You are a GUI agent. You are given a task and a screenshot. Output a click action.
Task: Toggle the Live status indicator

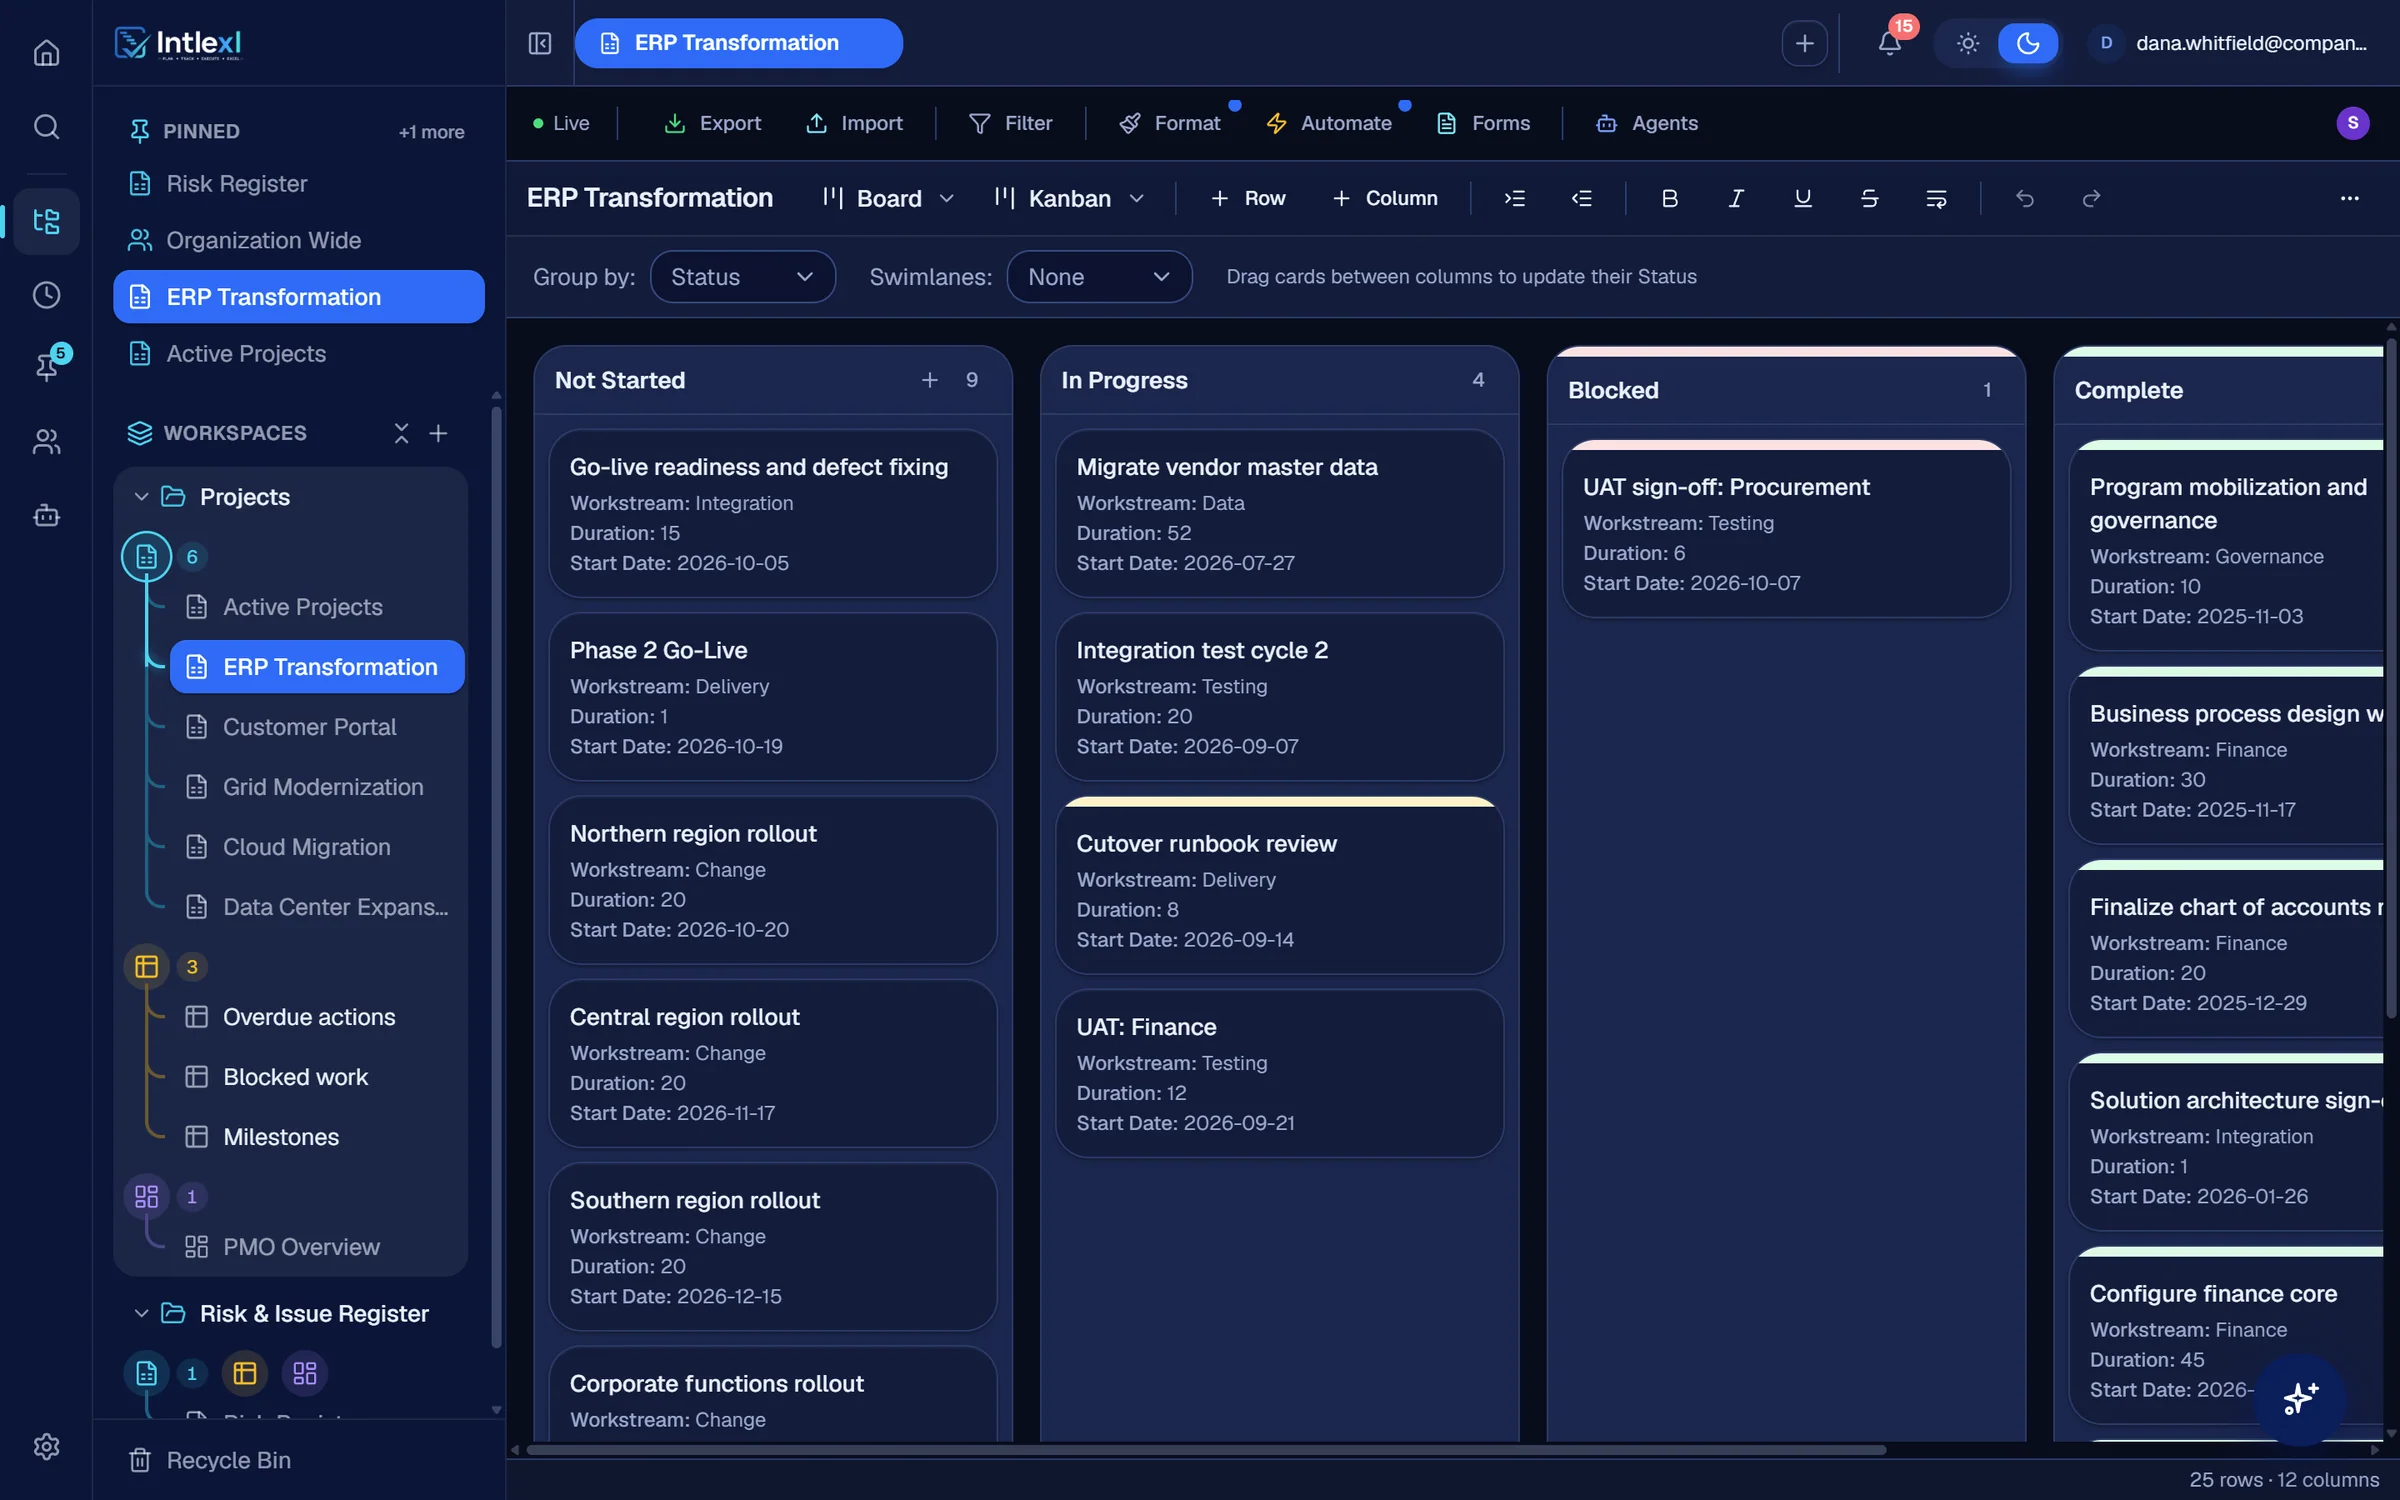(561, 123)
